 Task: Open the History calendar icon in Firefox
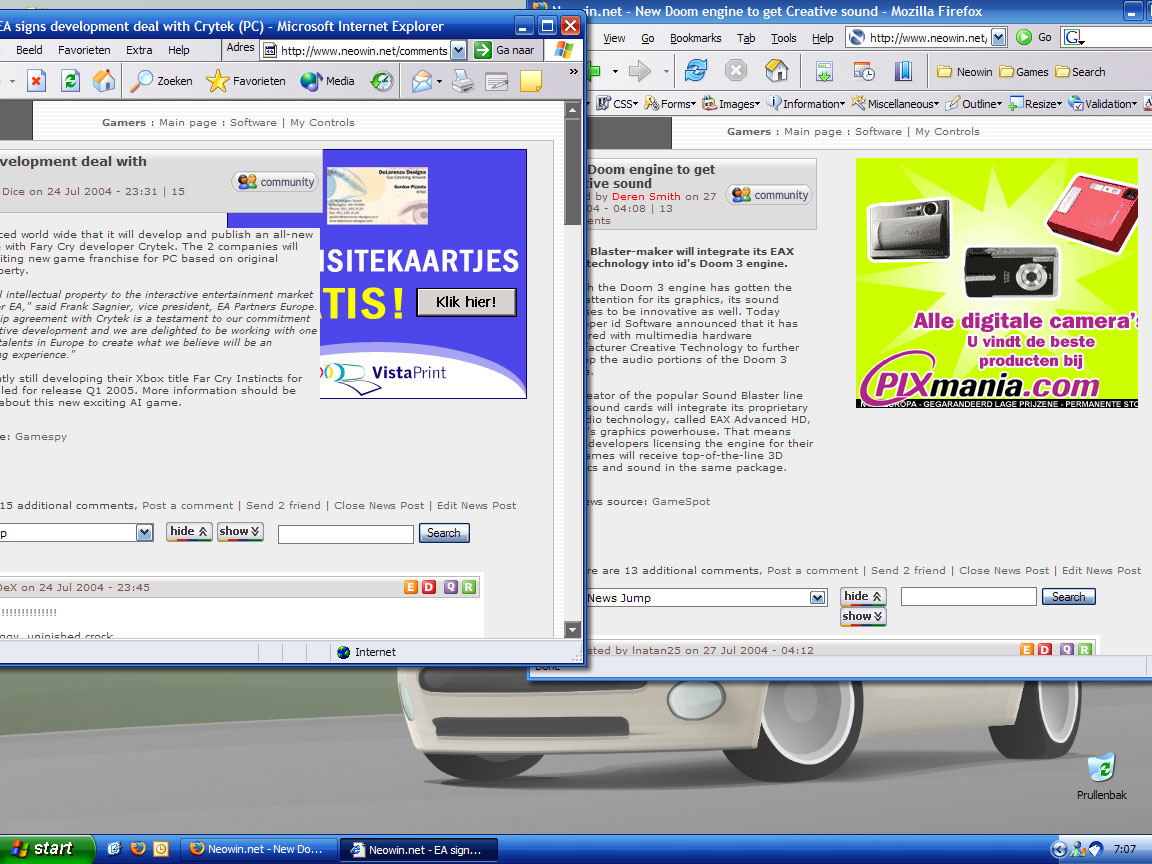point(864,71)
